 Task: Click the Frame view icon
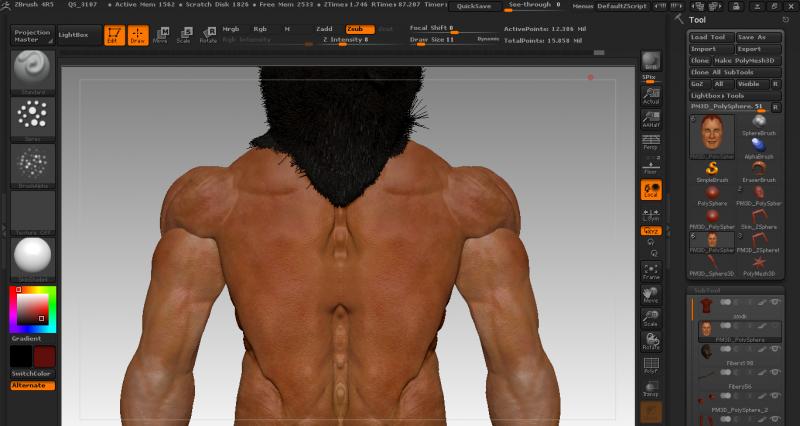[651, 271]
